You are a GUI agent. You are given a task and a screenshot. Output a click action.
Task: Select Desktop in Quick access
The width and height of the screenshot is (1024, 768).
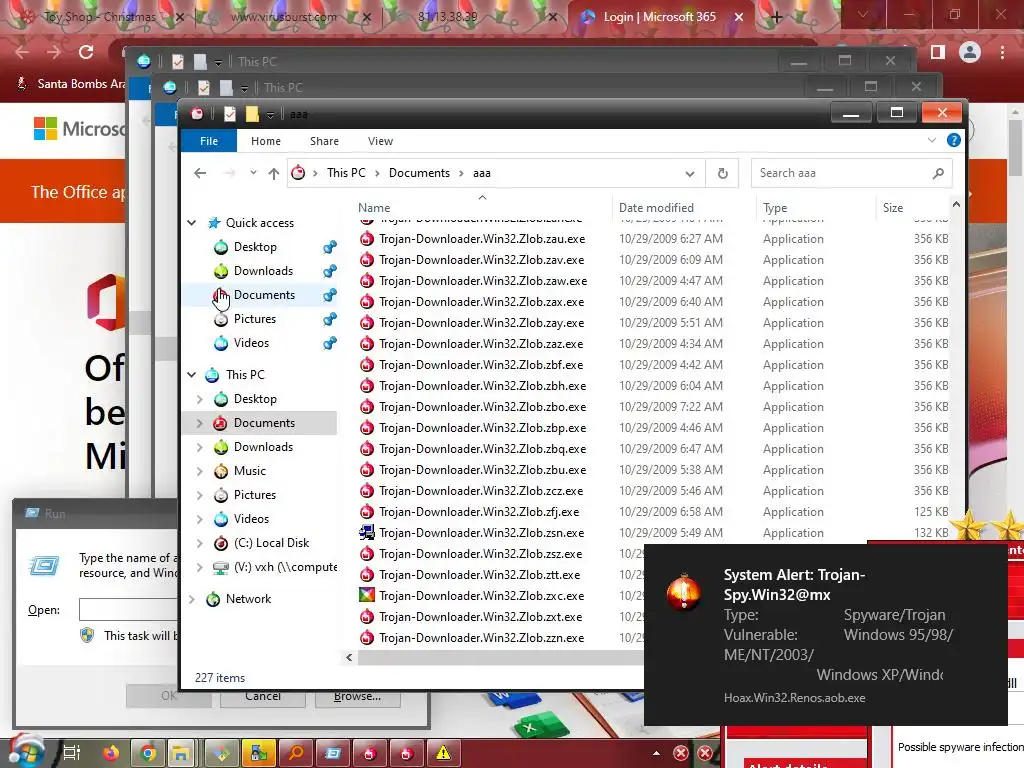coord(255,247)
